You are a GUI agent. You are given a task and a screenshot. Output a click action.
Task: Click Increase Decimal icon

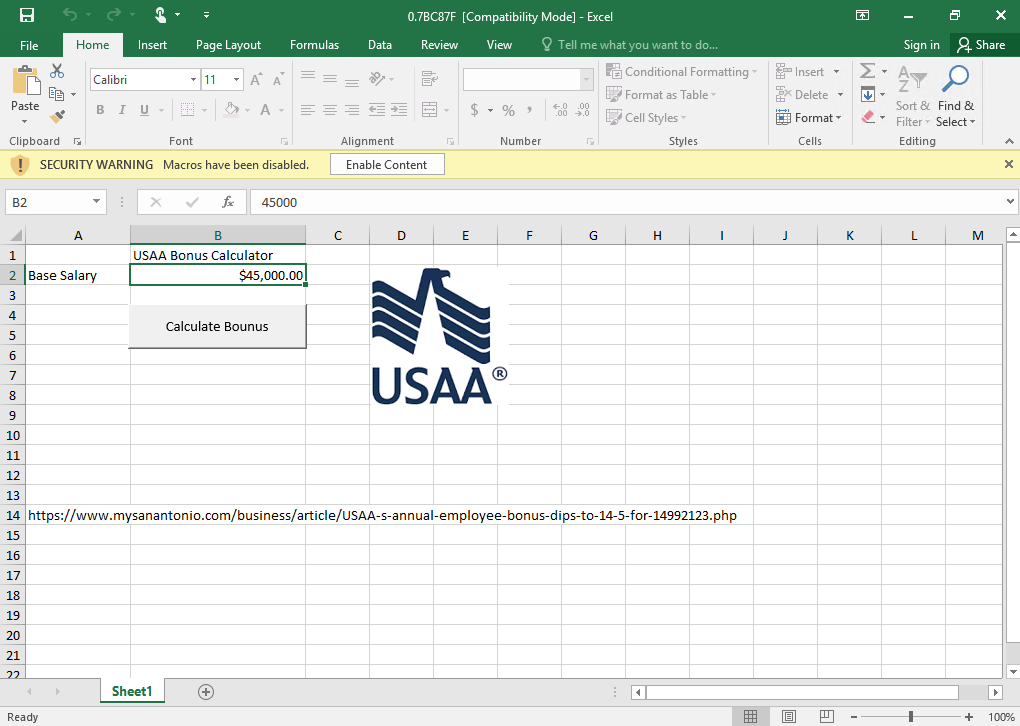[560, 110]
